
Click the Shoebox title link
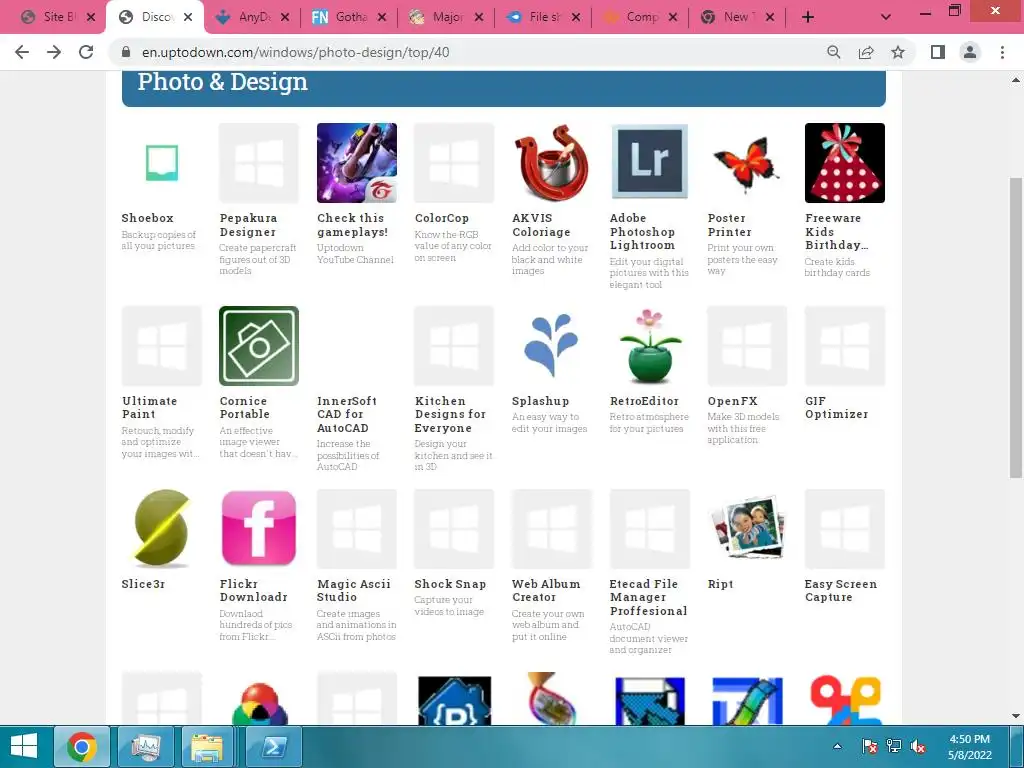pyautogui.click(x=148, y=218)
